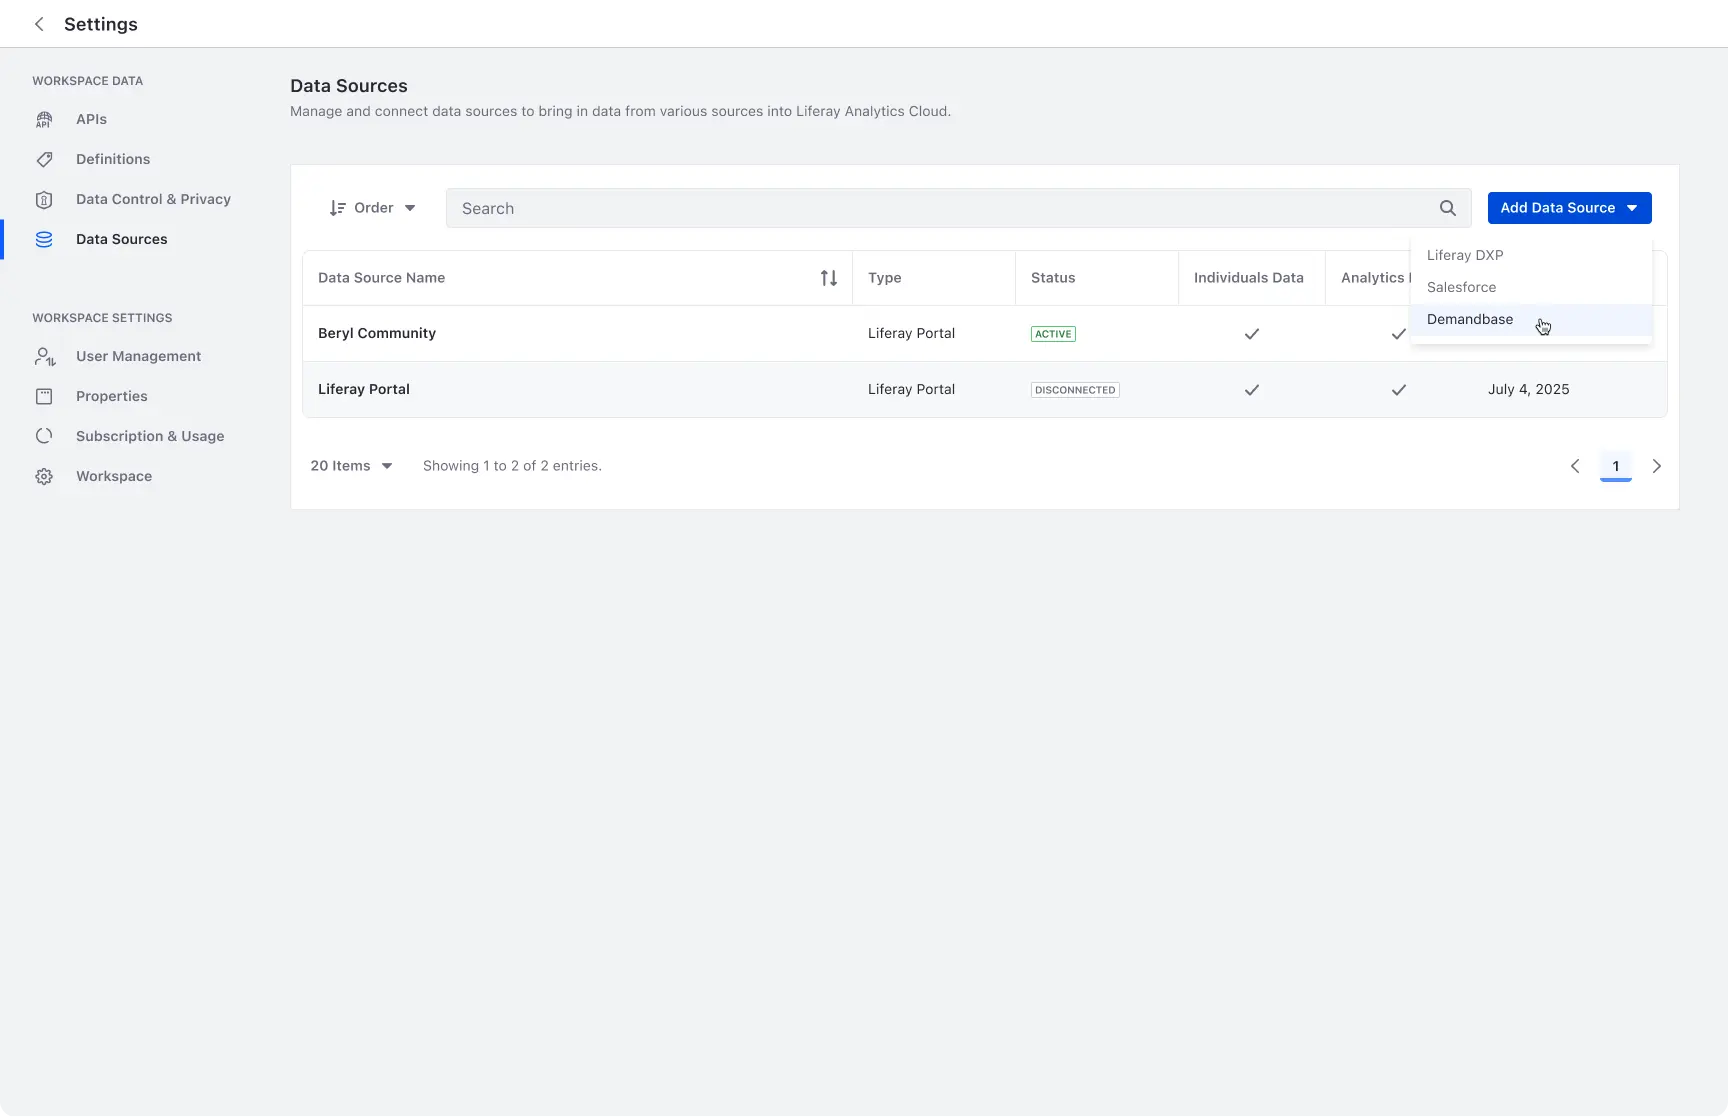Screen dimensions: 1728x1117
Task: Open Subscription & Usage page
Action: [150, 436]
